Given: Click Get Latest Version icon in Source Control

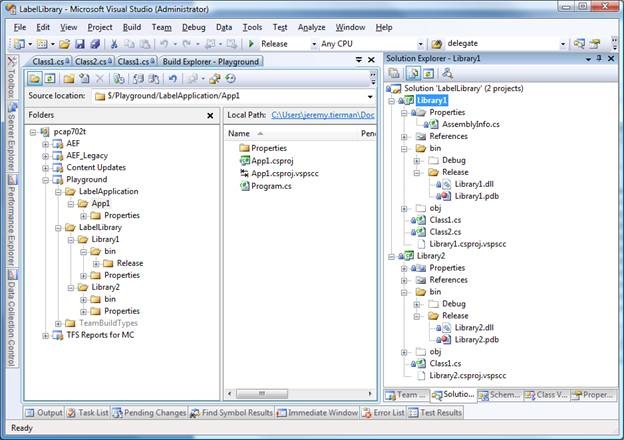Looking at the screenshot, I should coord(119,78).
